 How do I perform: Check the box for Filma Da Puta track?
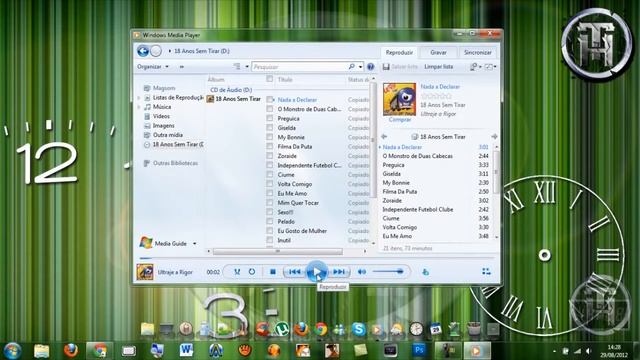tap(269, 146)
